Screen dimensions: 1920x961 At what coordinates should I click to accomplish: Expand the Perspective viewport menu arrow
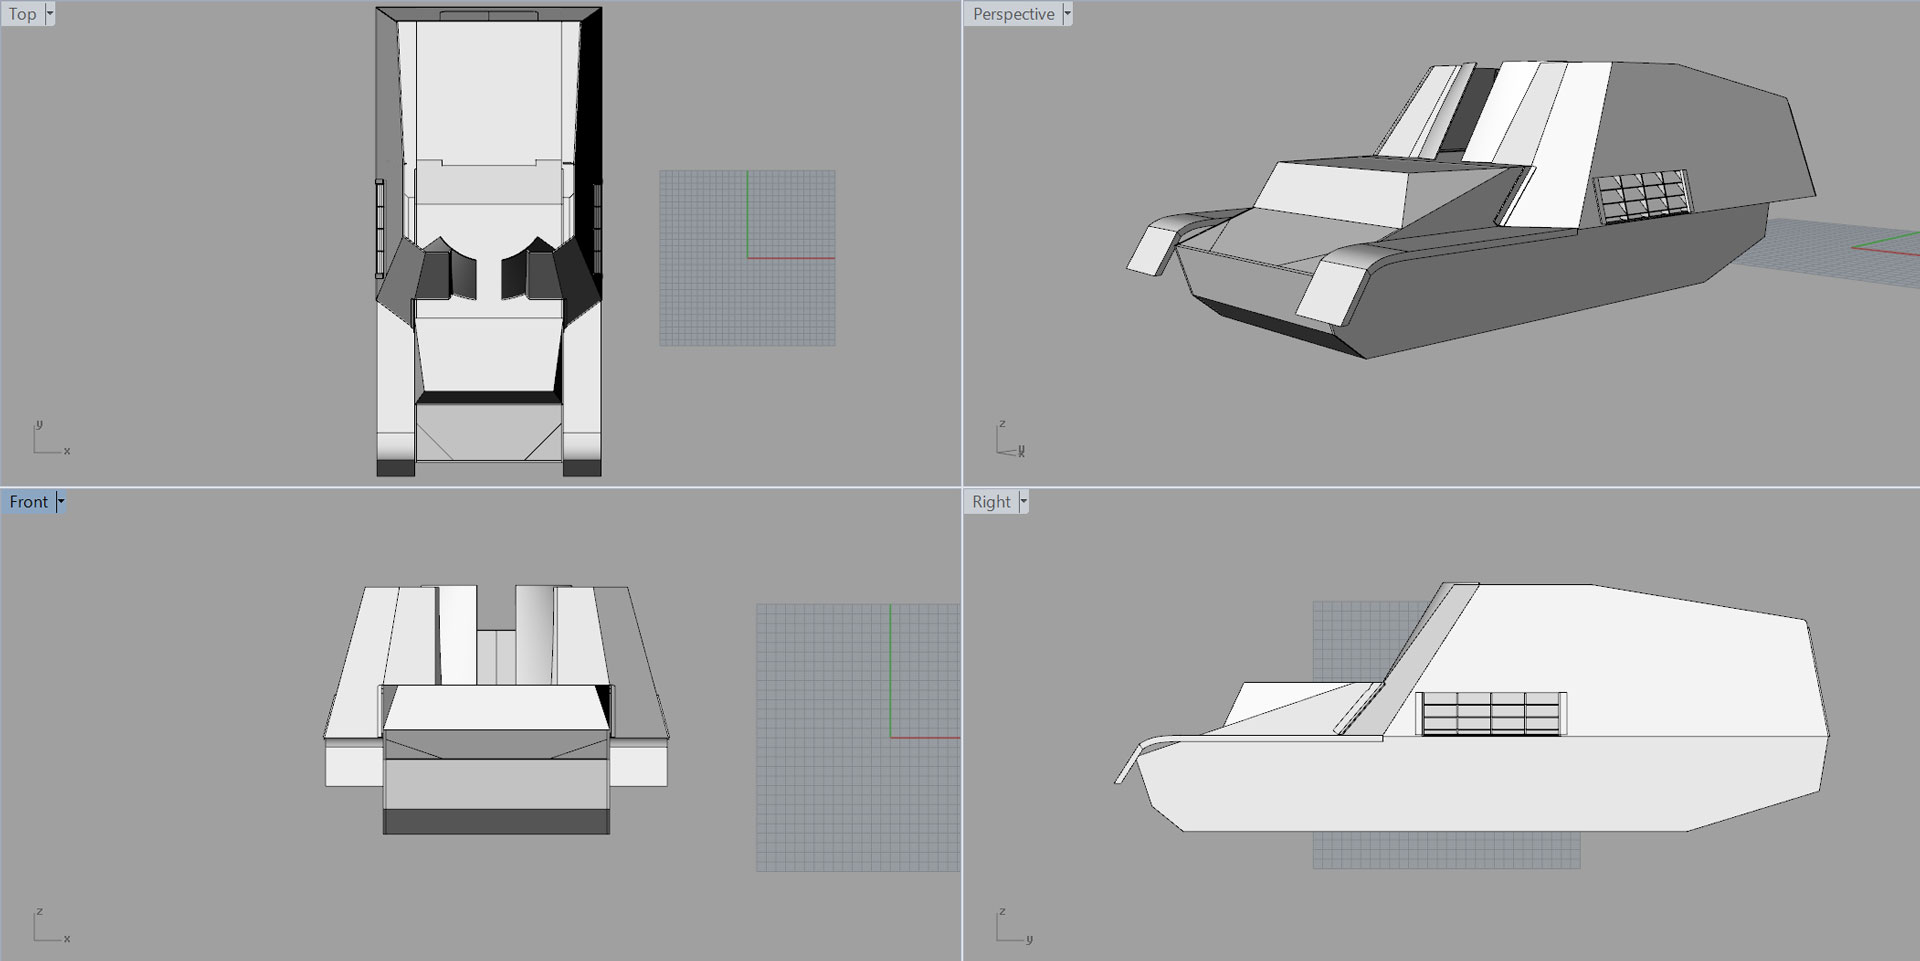(1067, 14)
